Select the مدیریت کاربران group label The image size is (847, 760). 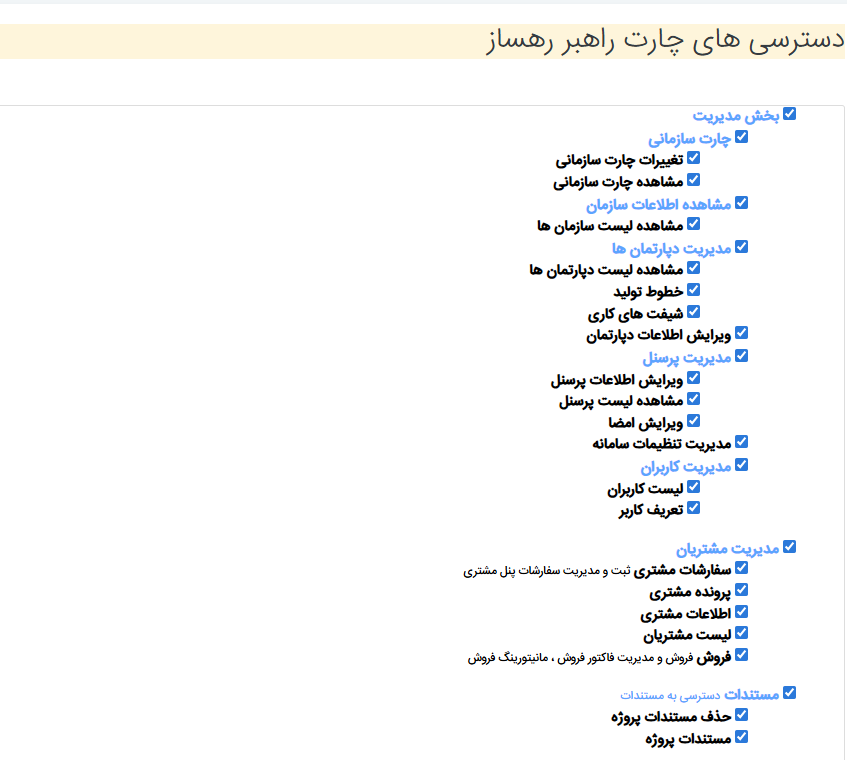point(685,466)
